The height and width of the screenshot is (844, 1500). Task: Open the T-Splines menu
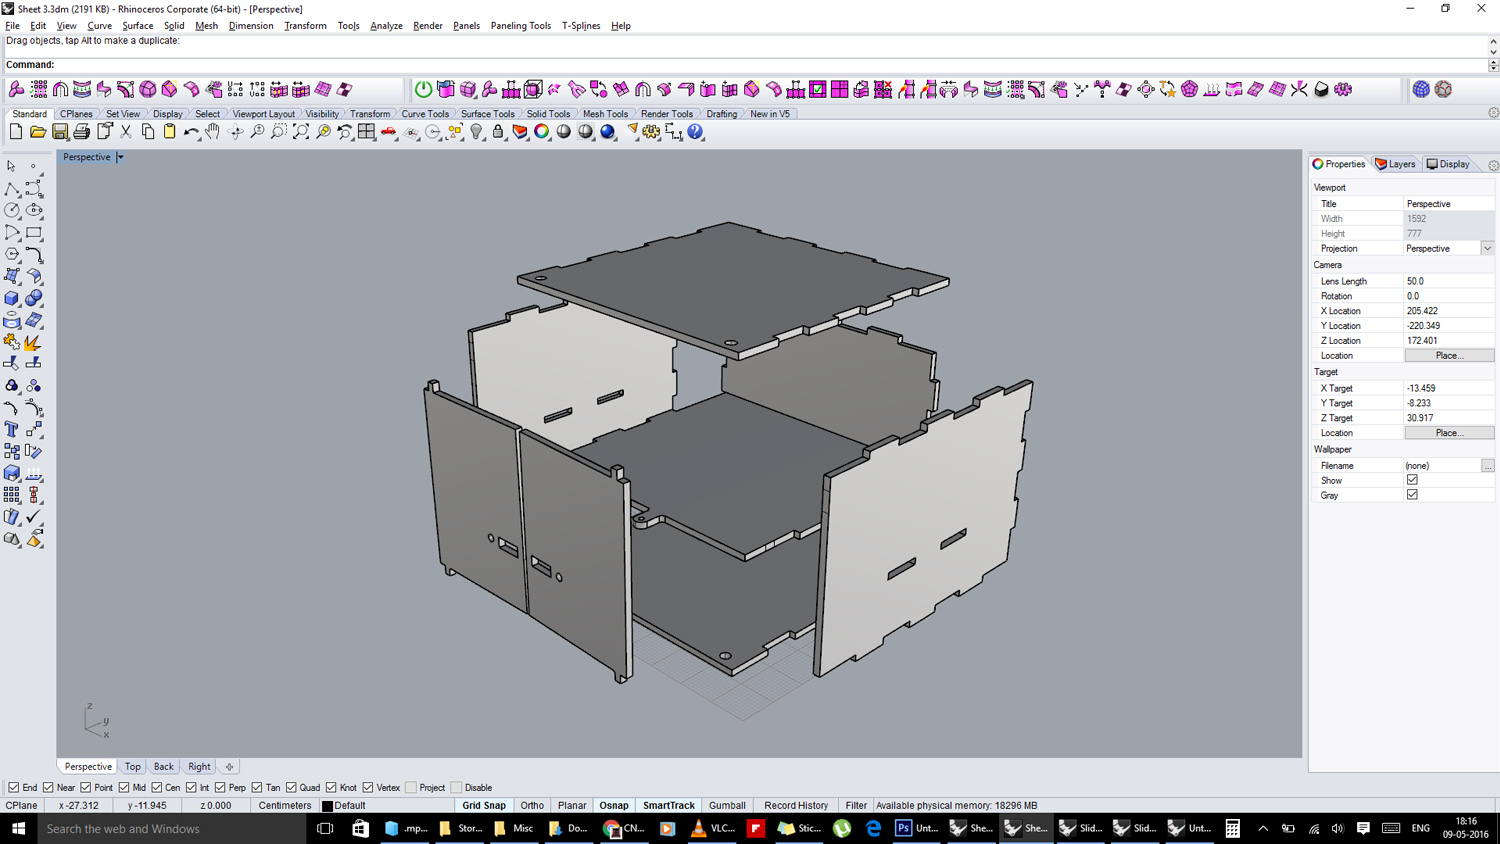(580, 26)
